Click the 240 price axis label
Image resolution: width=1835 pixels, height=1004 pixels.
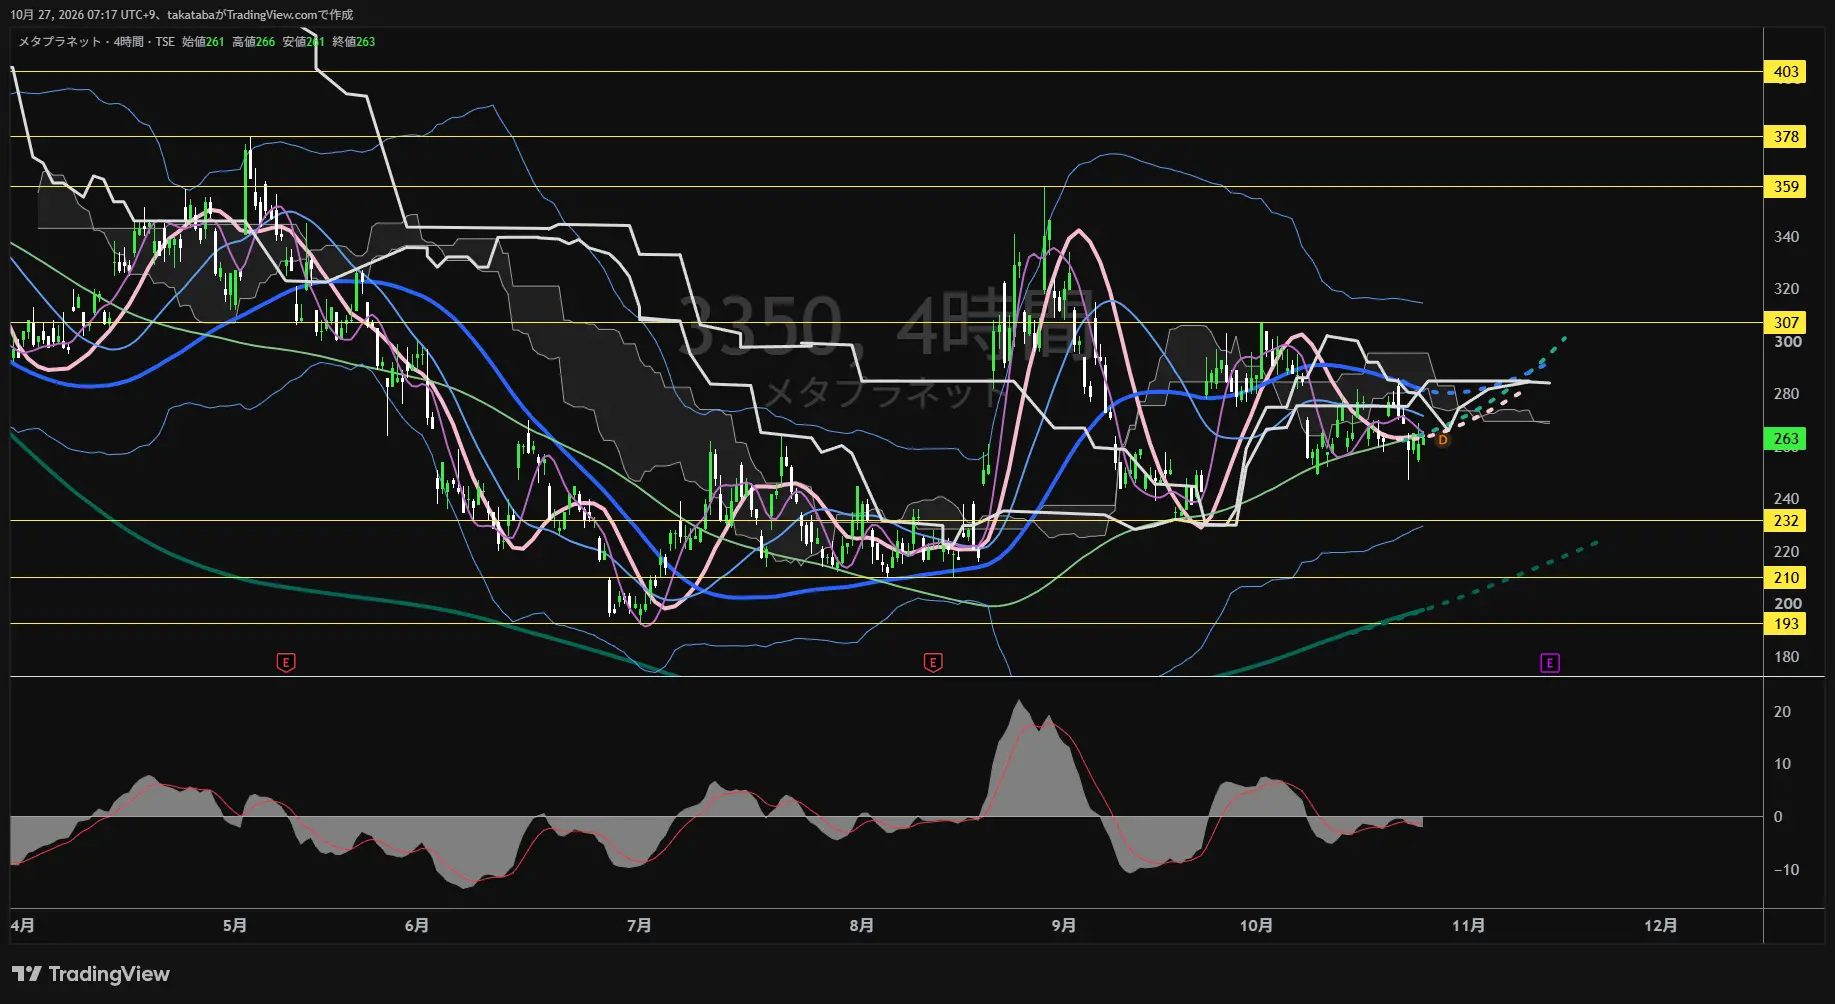coord(1786,499)
